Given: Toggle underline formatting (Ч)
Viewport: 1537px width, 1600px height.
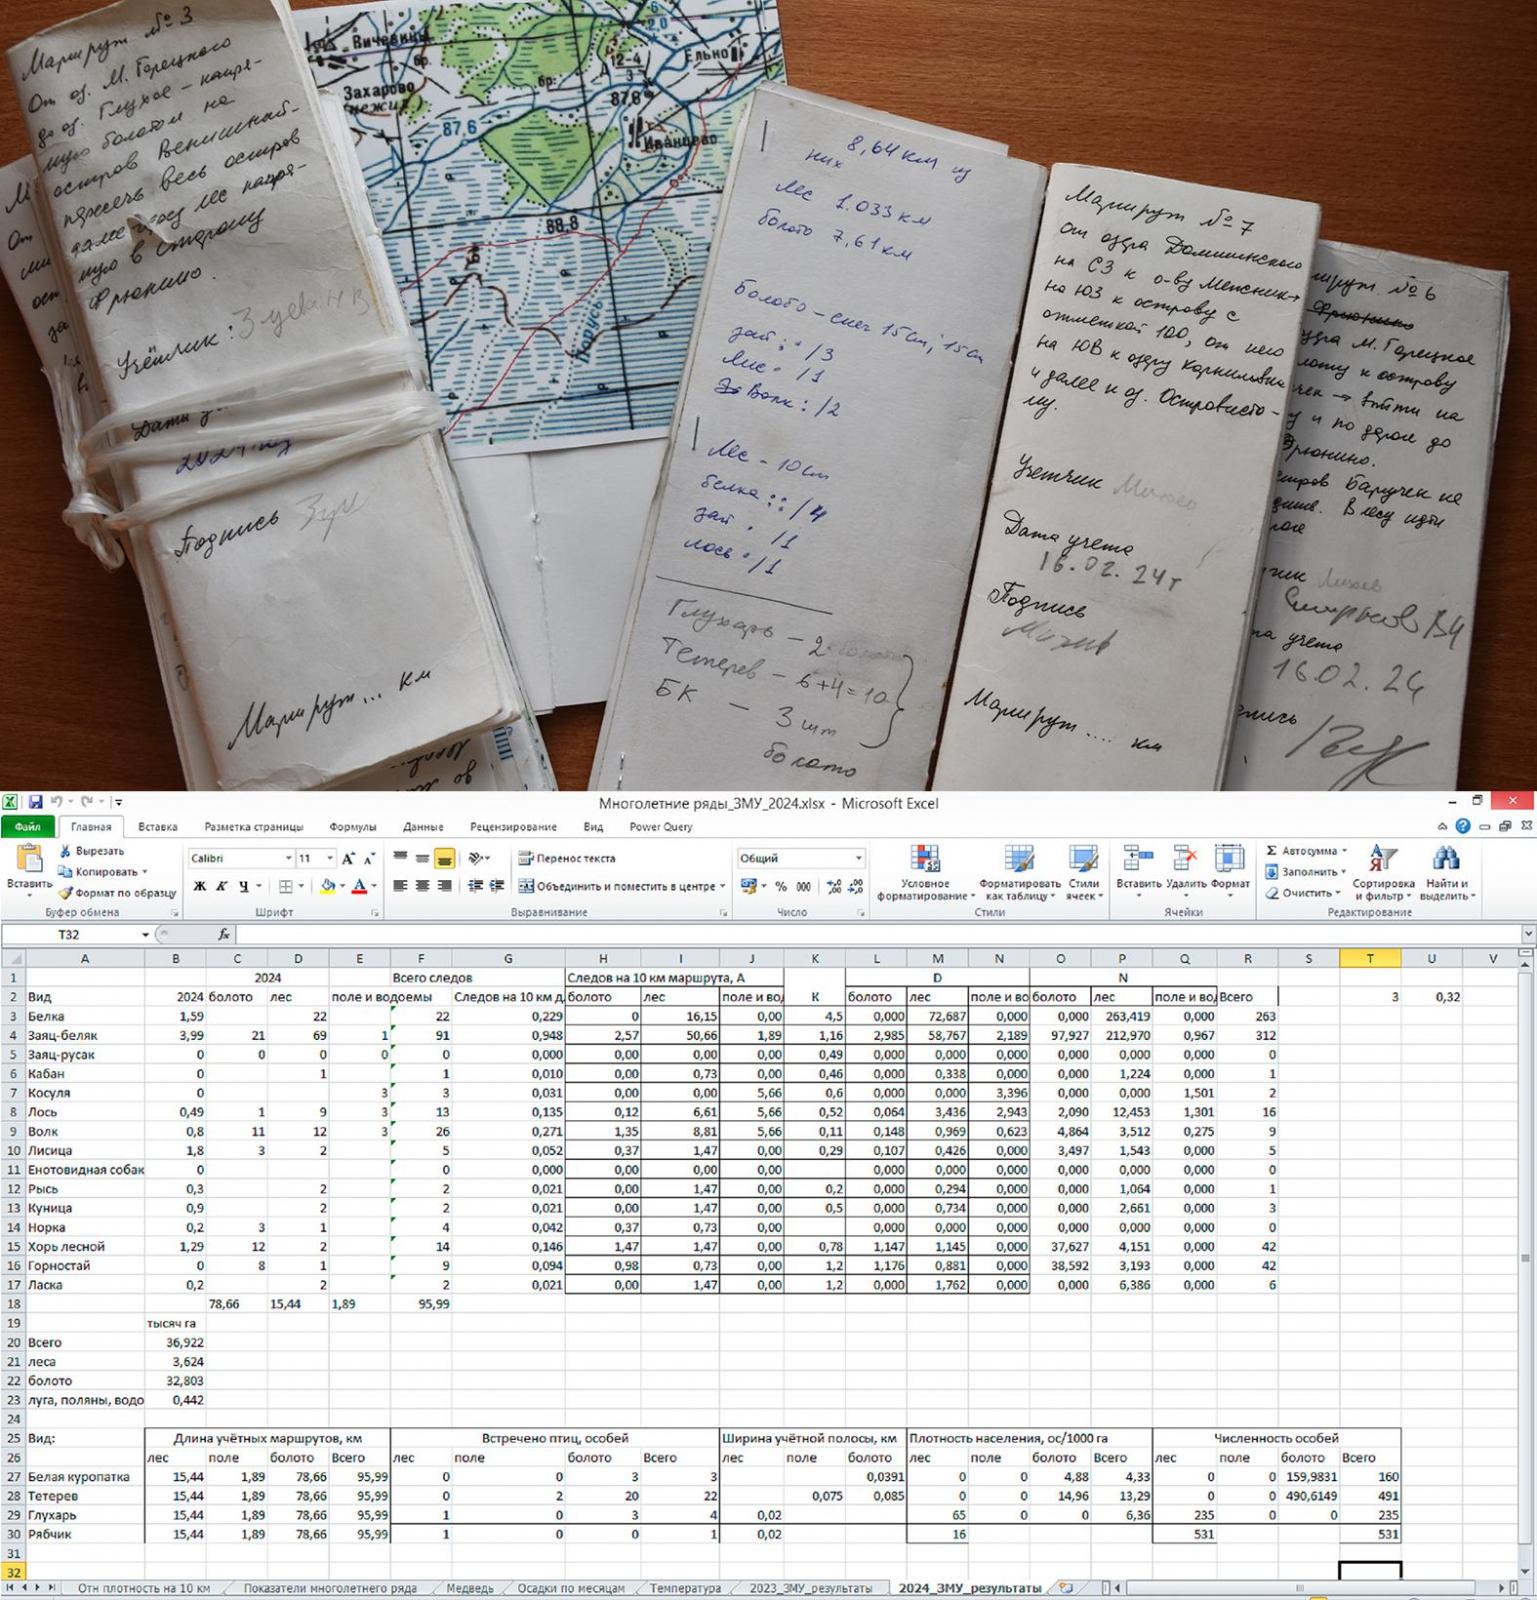Looking at the screenshot, I should point(243,887).
